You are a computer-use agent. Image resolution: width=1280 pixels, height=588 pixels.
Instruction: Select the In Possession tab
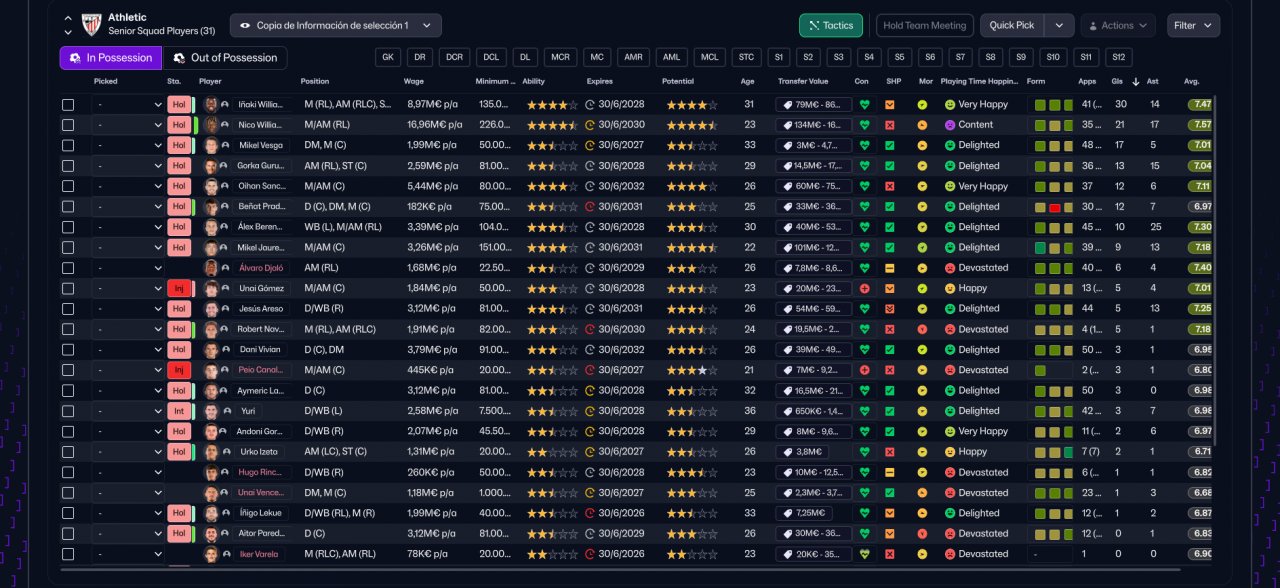pos(111,58)
